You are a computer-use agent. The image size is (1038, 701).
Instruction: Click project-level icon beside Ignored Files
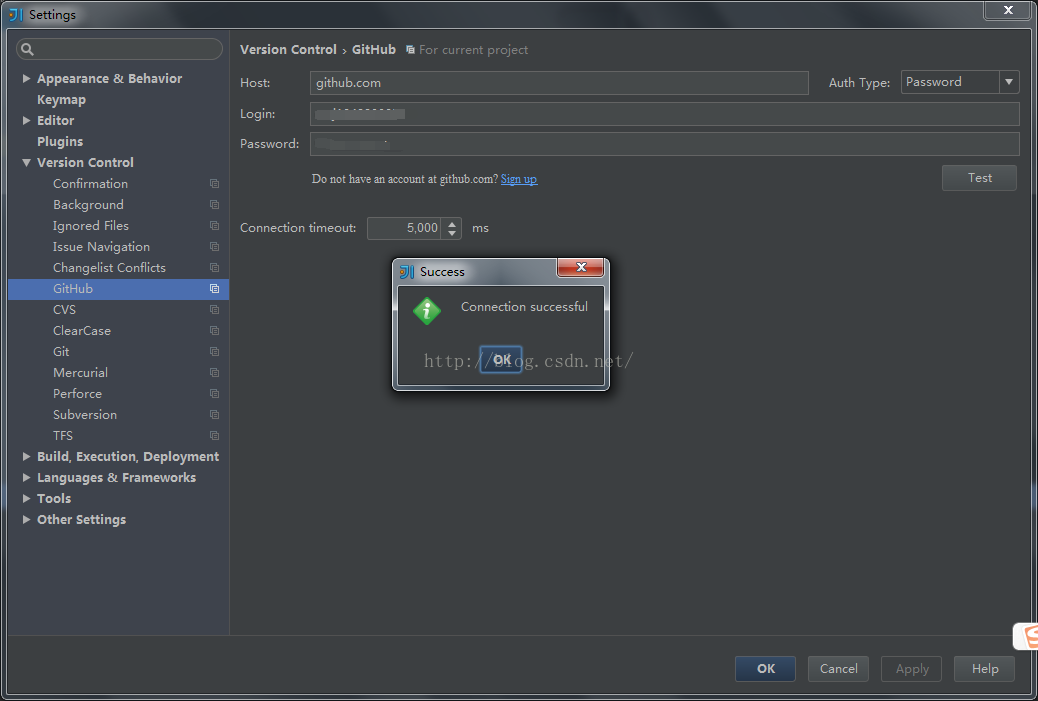click(x=214, y=226)
